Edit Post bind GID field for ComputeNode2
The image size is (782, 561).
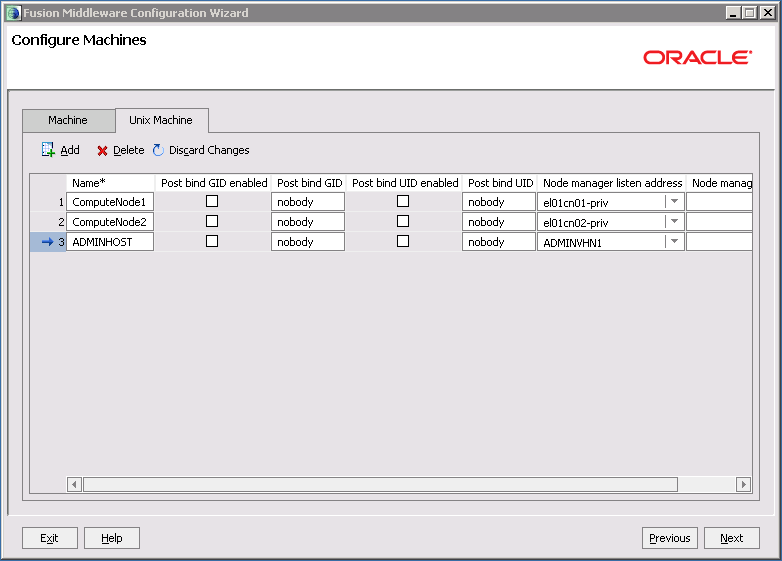[308, 222]
